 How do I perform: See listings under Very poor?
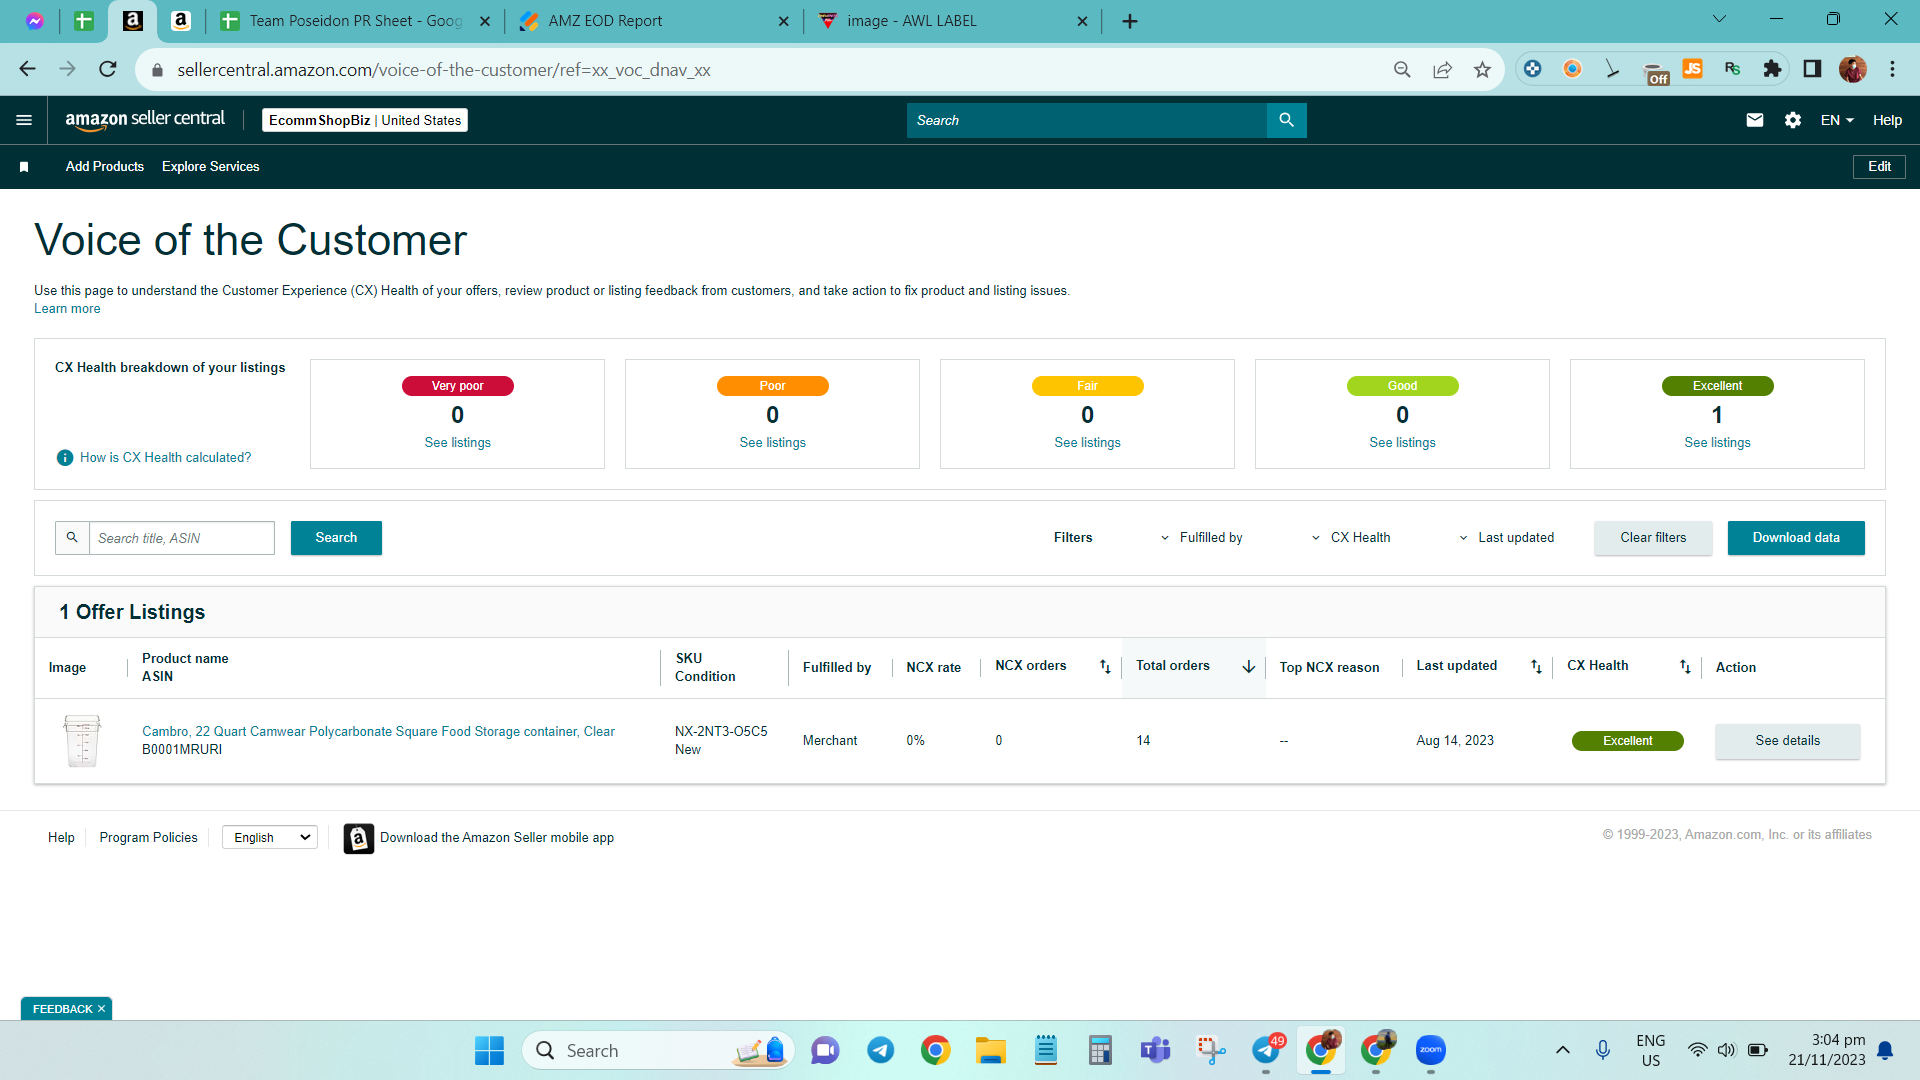click(457, 443)
